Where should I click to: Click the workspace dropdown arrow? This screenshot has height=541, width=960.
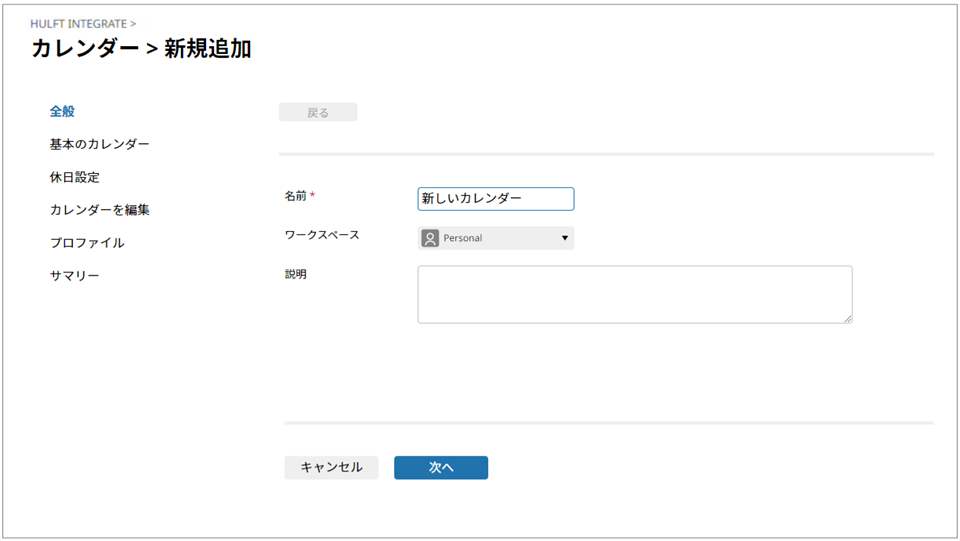tap(564, 238)
